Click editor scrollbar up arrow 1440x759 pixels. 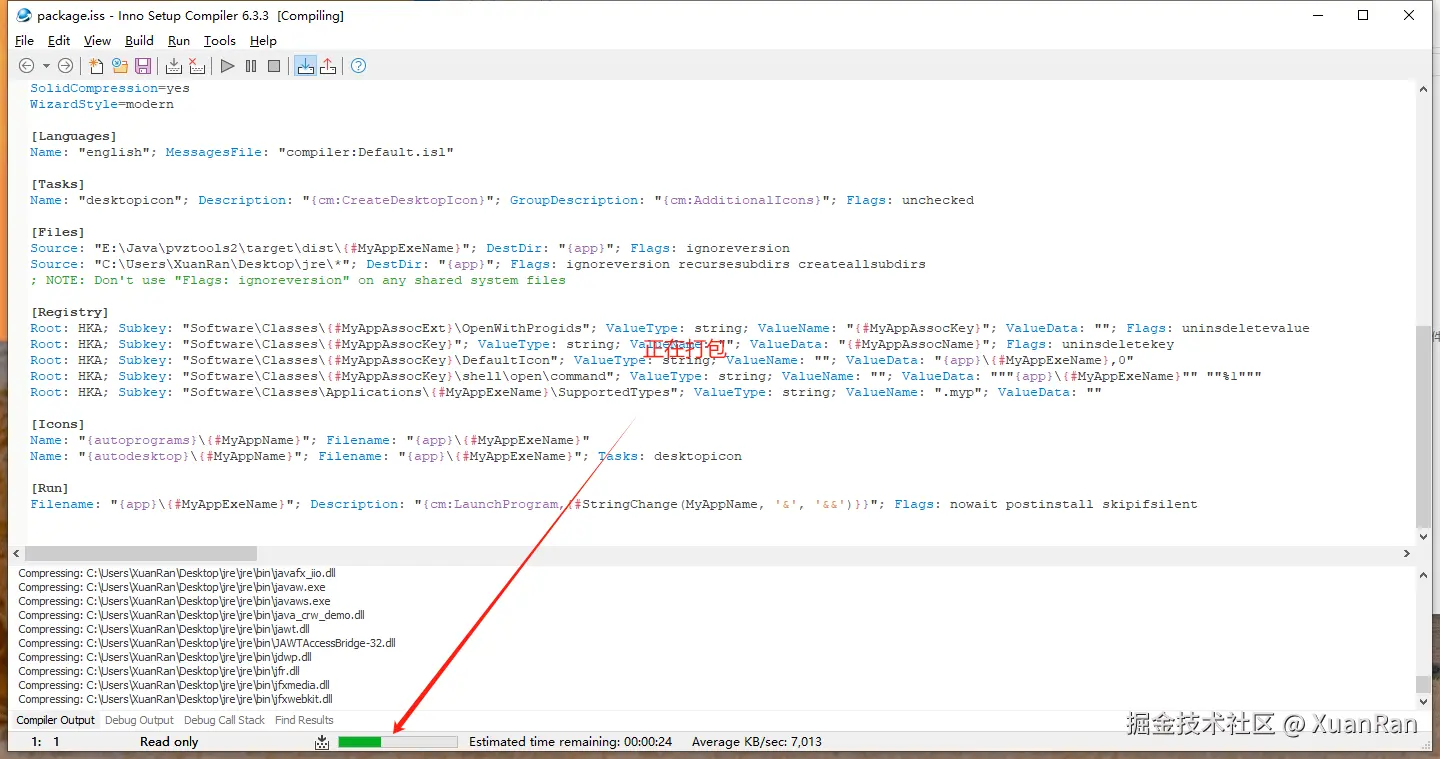pyautogui.click(x=1424, y=89)
